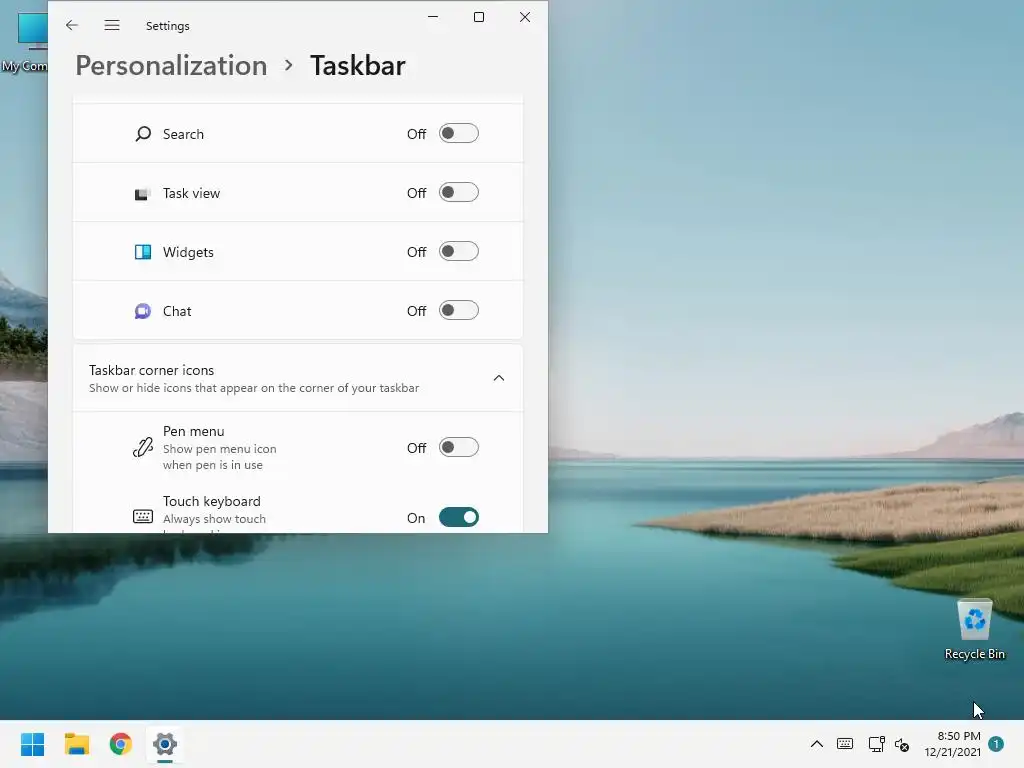
Task: Collapse the Taskbar corner icons section
Action: click(x=498, y=378)
